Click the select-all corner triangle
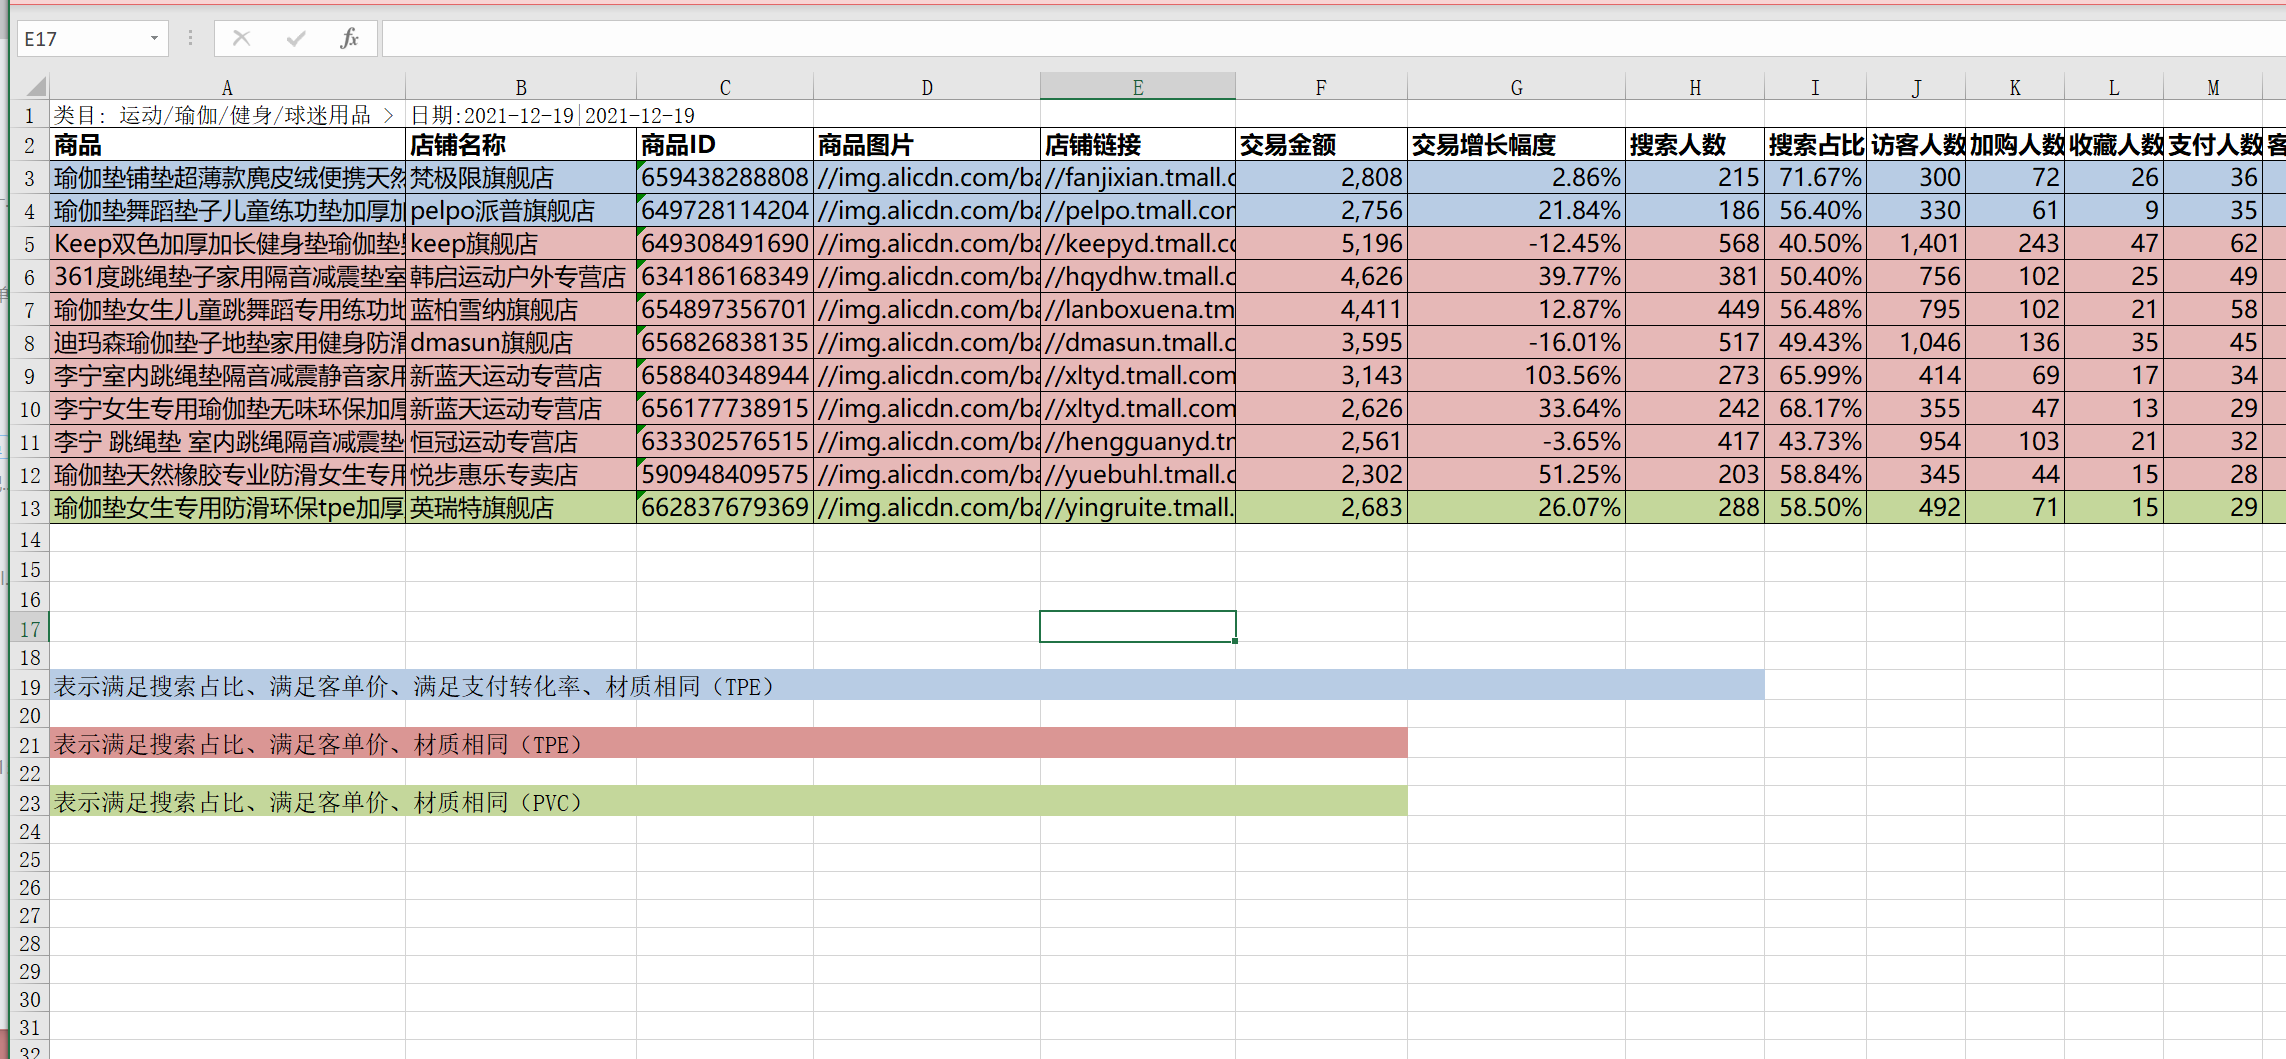The image size is (2286, 1059). (x=36, y=87)
